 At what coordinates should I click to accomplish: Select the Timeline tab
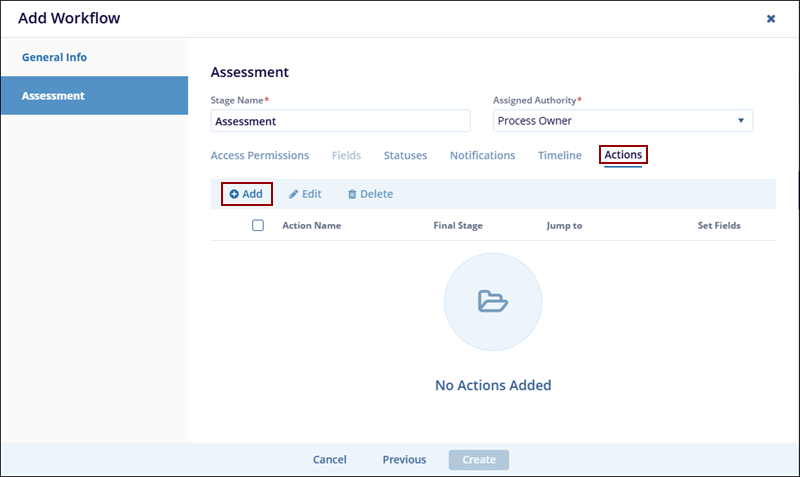559,155
